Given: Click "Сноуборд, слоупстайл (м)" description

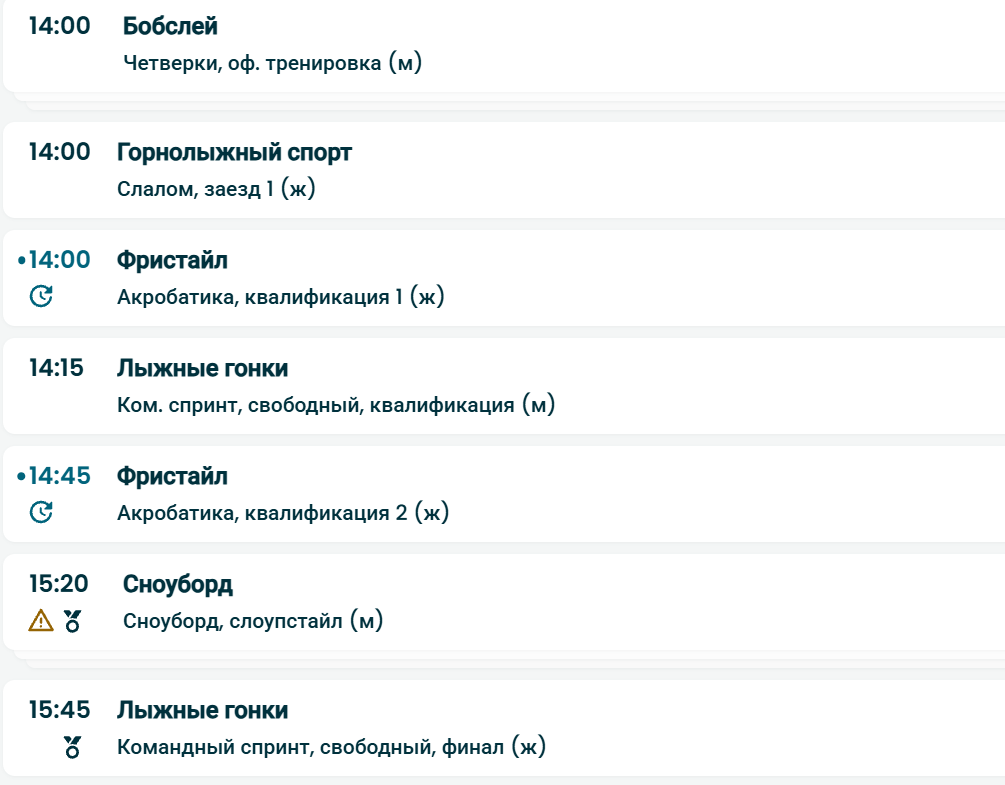Looking at the screenshot, I should coord(254,621).
